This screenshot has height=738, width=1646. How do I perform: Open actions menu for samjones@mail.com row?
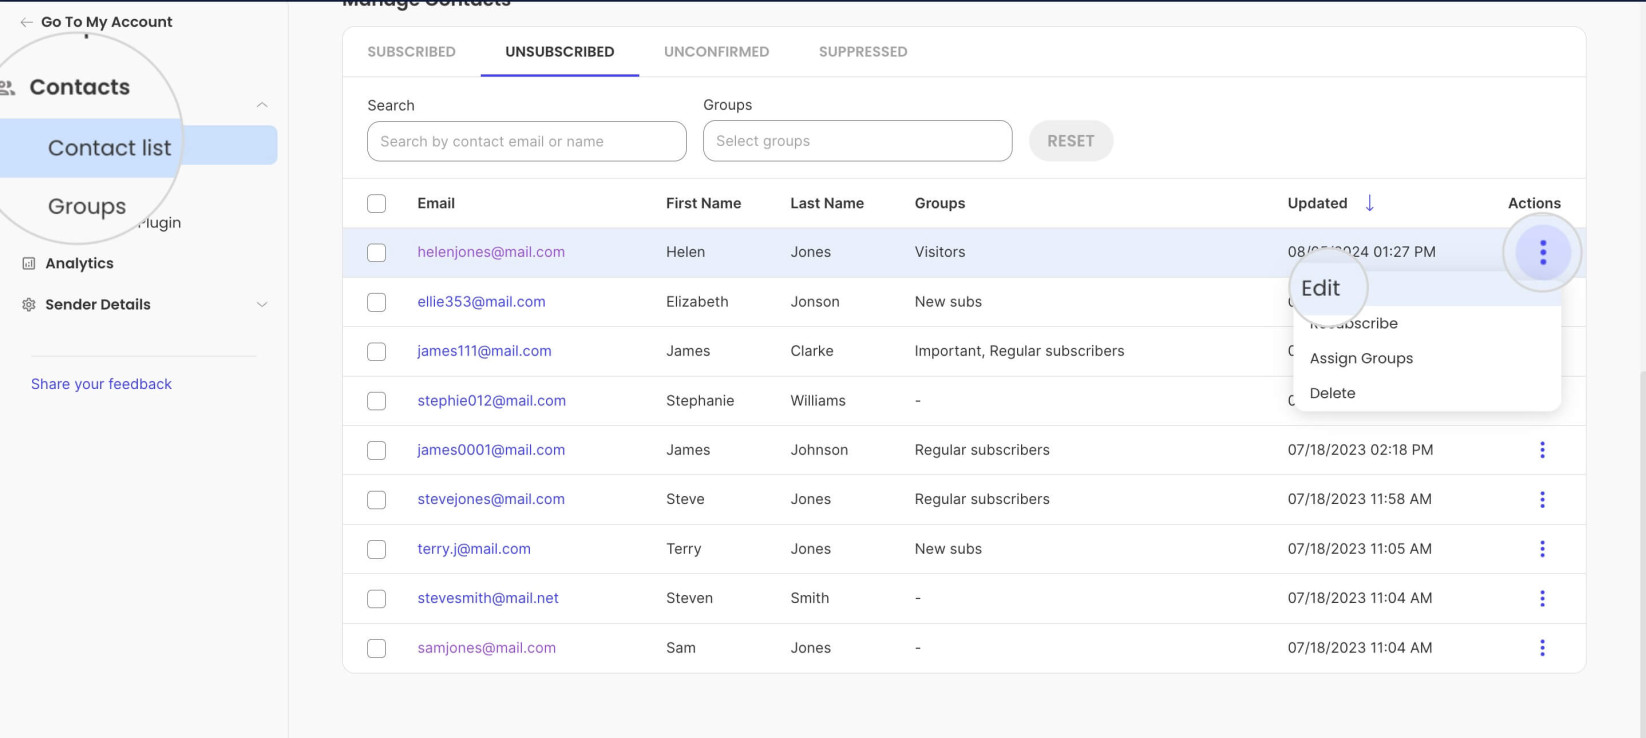pos(1542,648)
